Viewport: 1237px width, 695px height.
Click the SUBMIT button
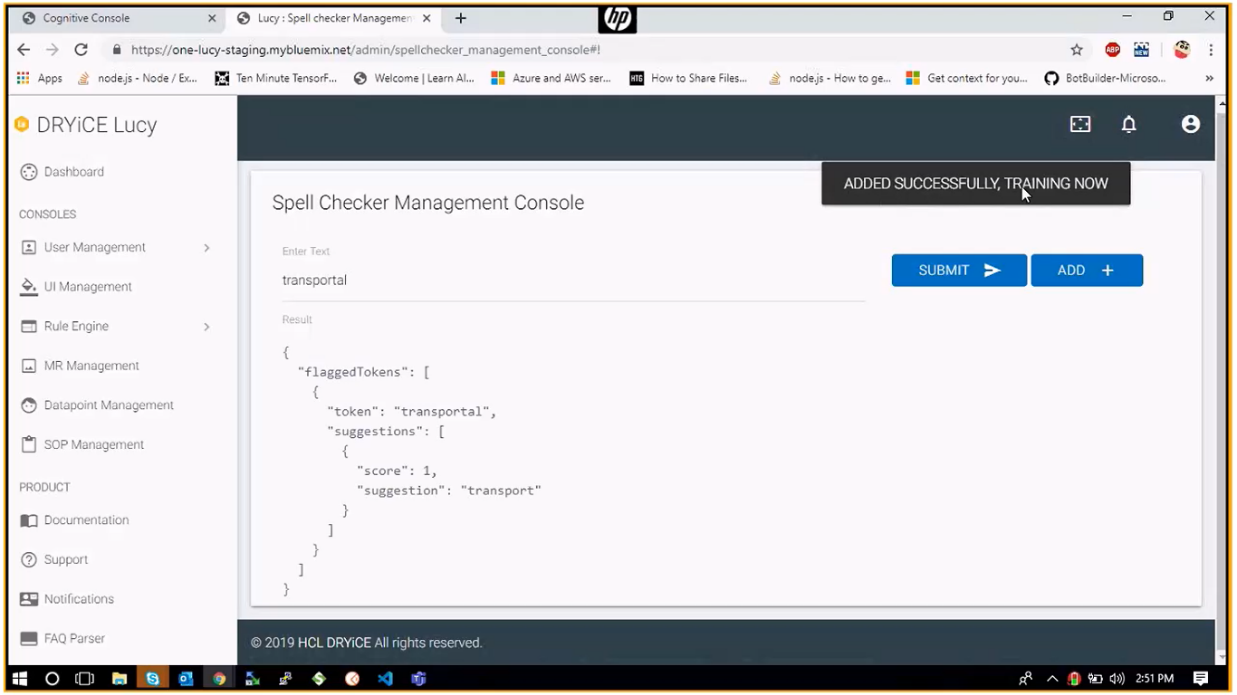[959, 270]
